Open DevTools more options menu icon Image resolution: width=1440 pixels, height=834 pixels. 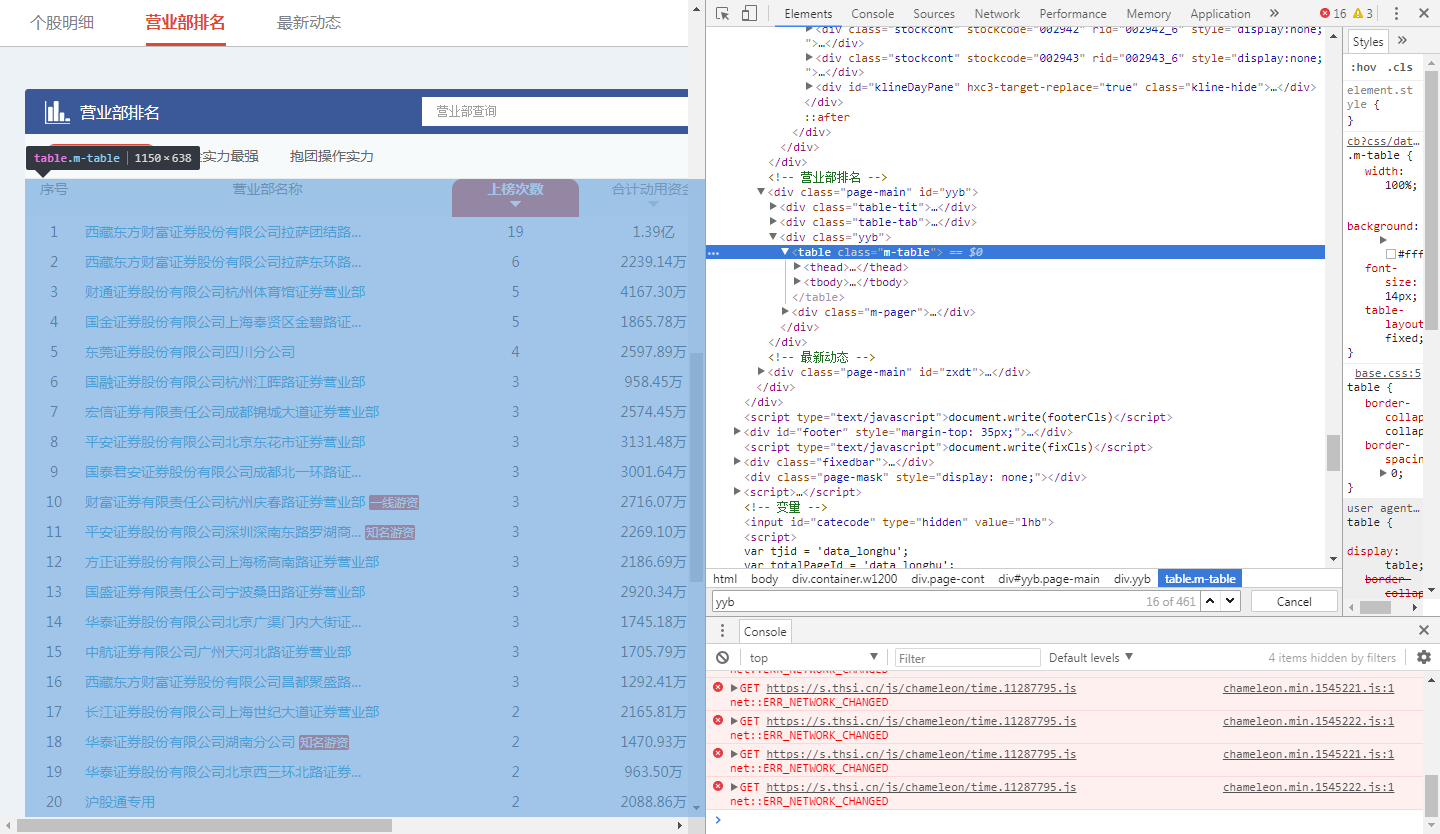tap(1395, 13)
